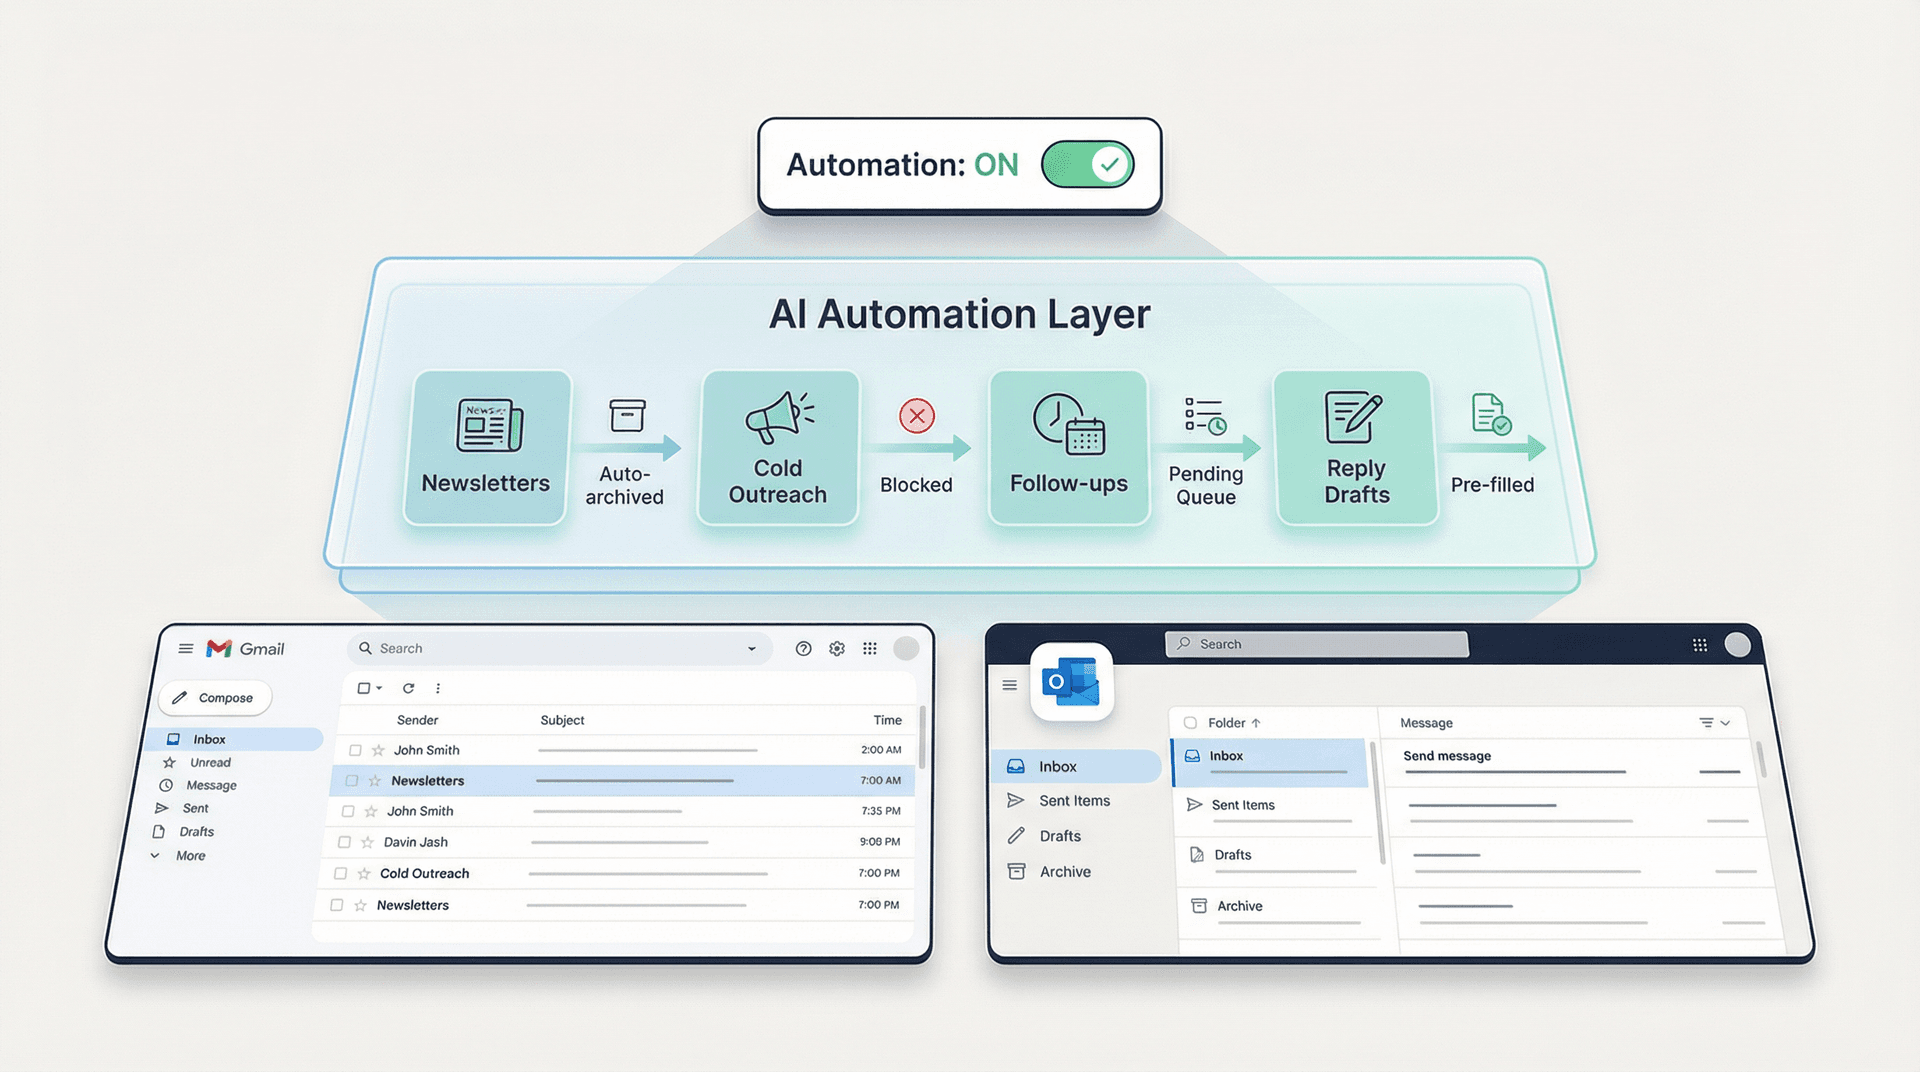
Task: Open the three-dot menu above the inbox
Action: [437, 688]
